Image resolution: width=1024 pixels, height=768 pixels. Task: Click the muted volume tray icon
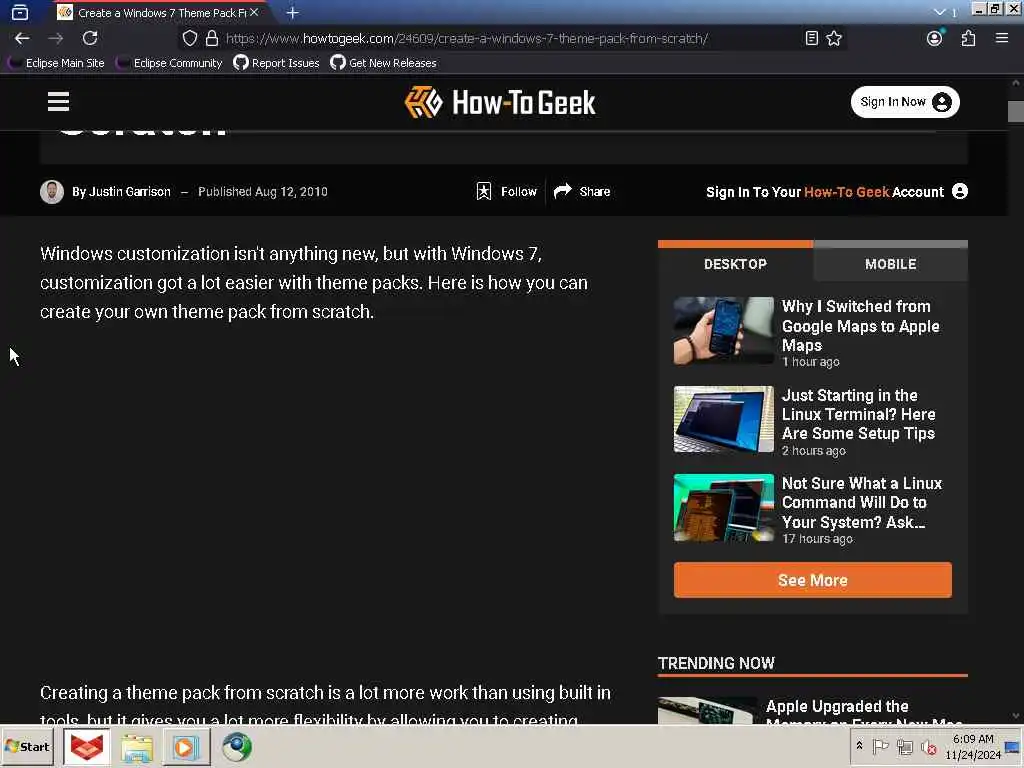click(x=929, y=746)
